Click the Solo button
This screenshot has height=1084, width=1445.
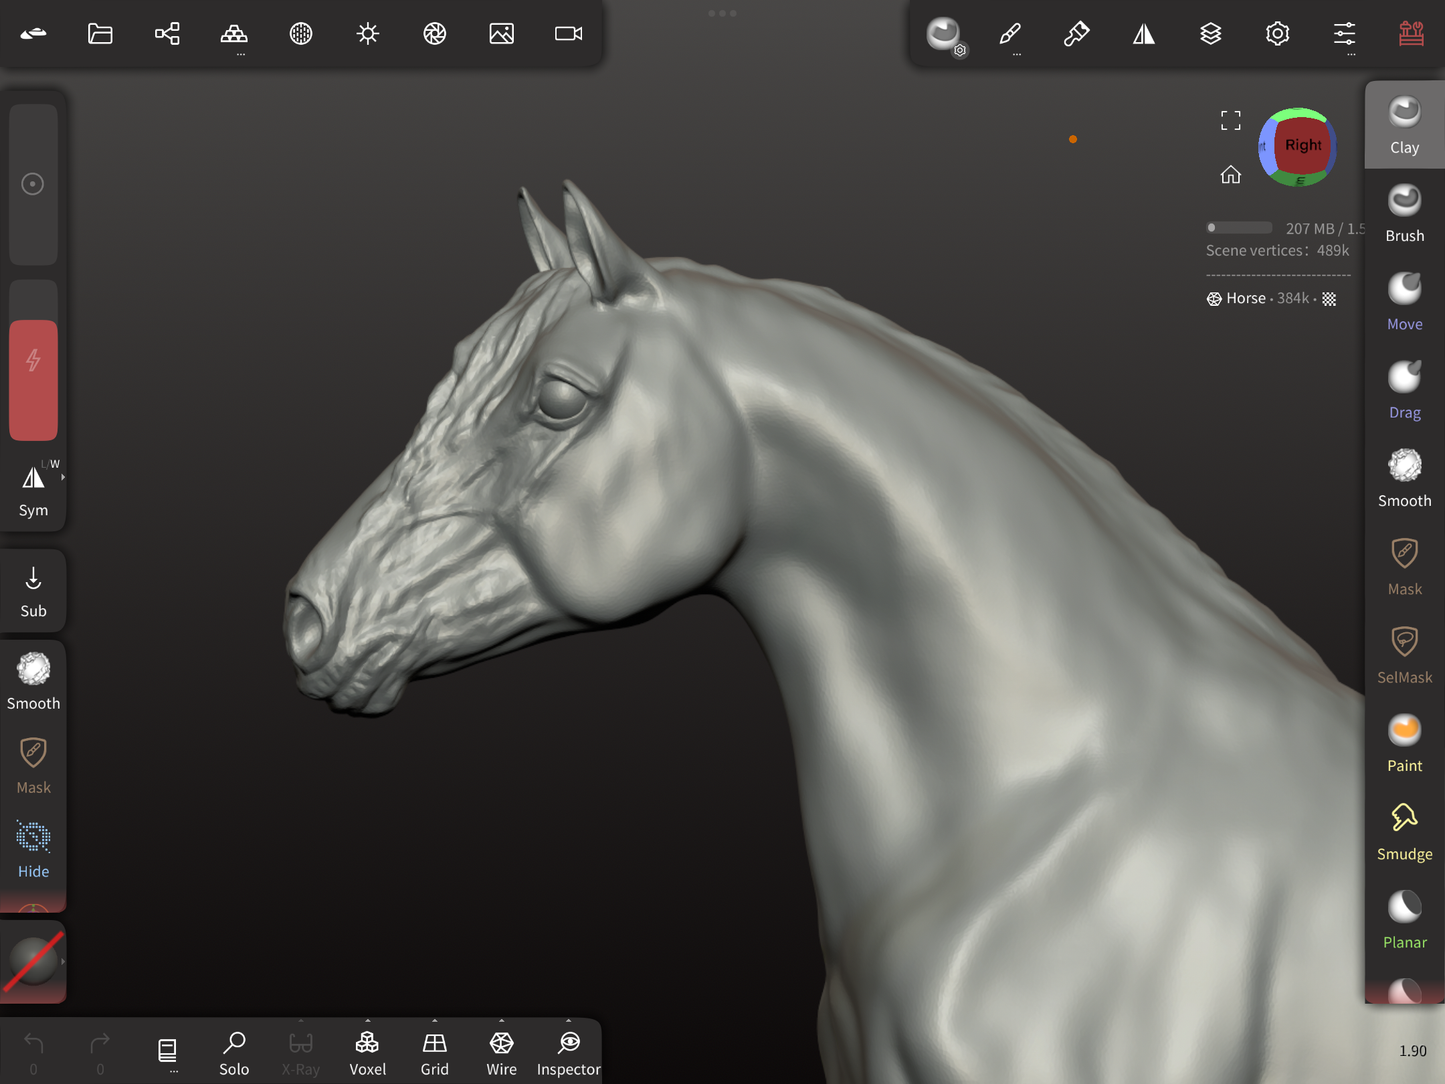point(234,1052)
